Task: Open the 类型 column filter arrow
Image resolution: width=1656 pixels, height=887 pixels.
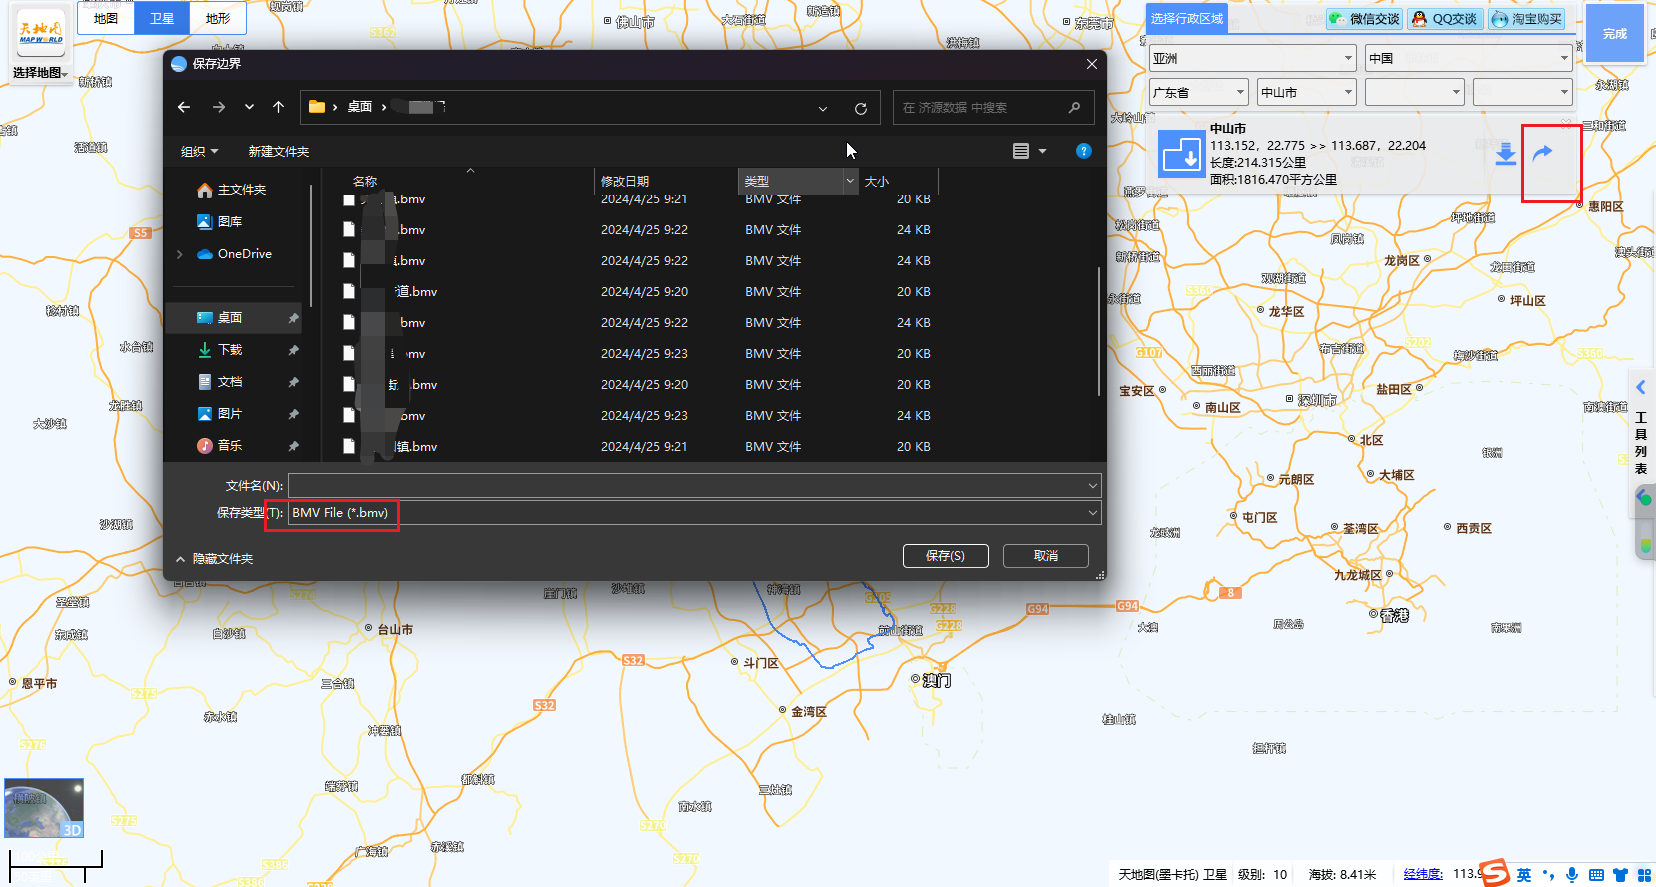Action: [850, 181]
